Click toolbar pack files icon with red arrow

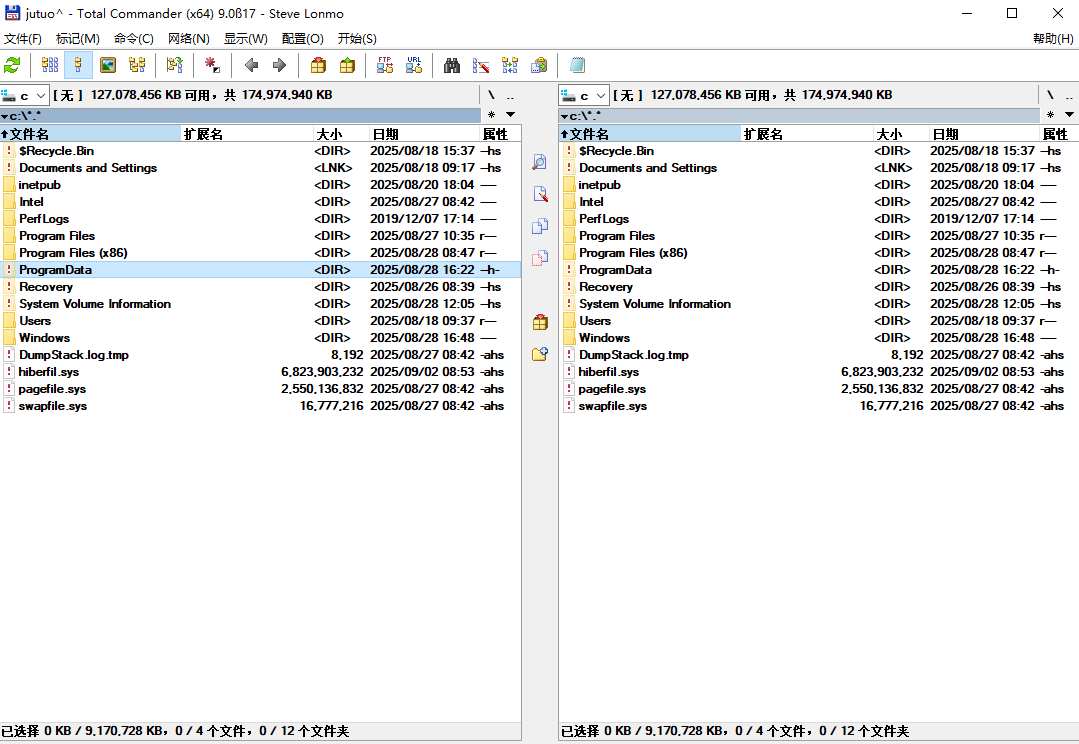point(318,65)
